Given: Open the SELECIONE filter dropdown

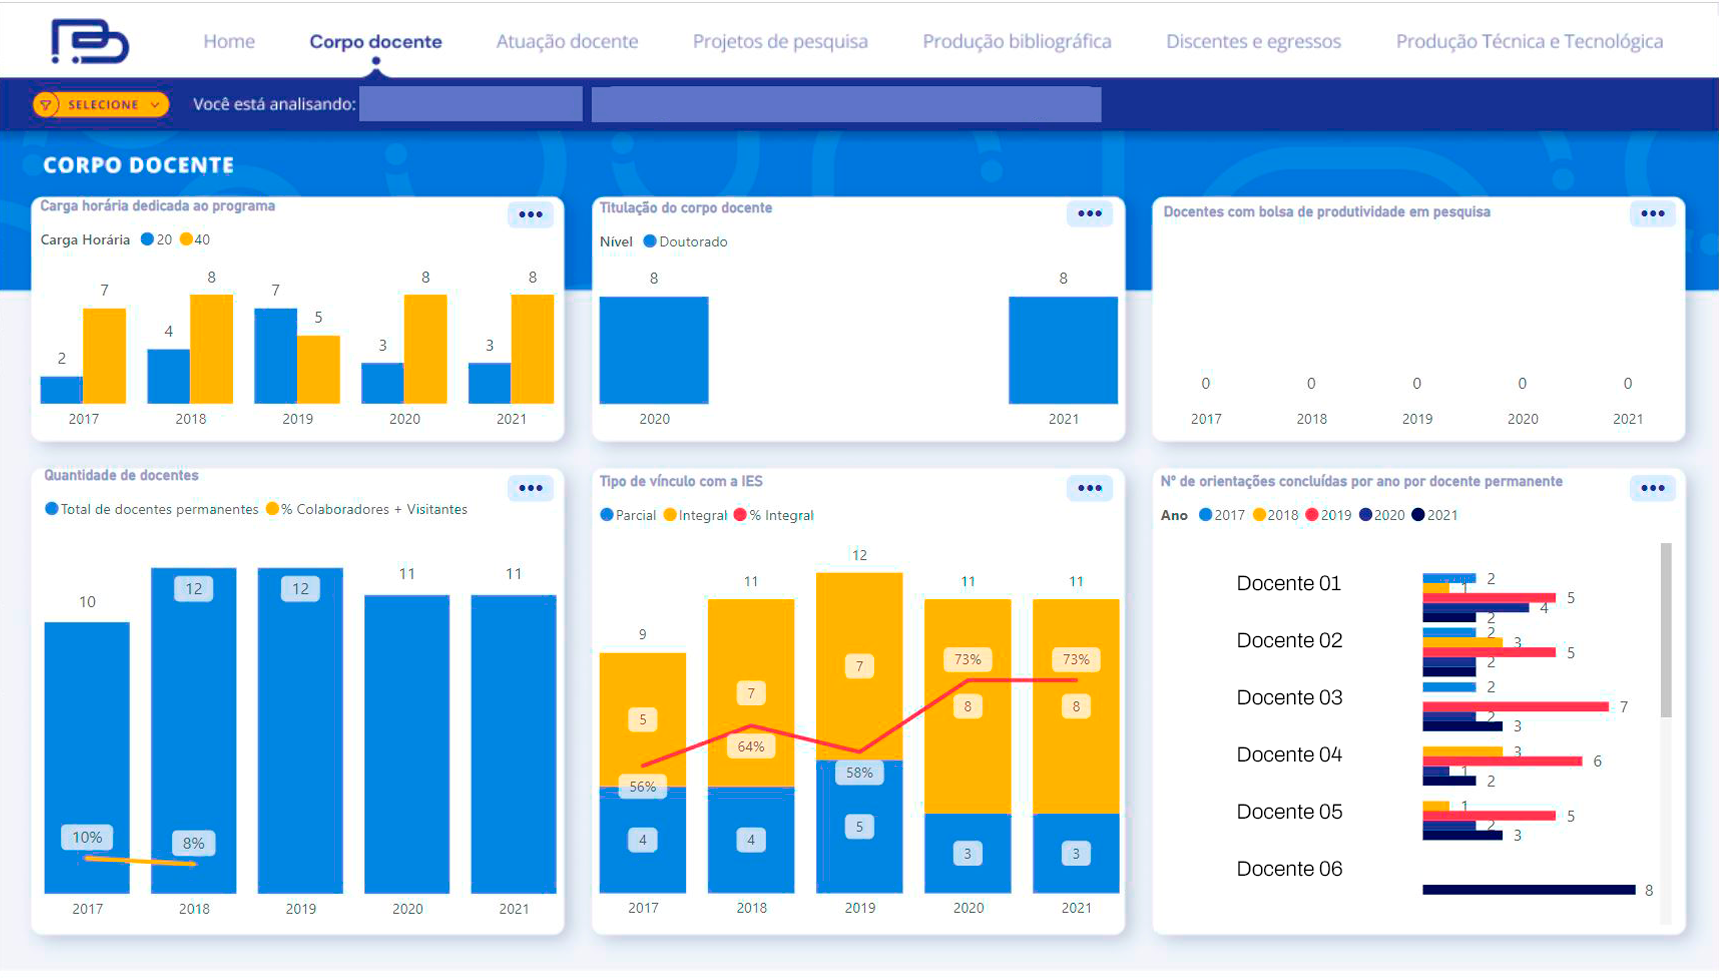Looking at the screenshot, I should (100, 104).
